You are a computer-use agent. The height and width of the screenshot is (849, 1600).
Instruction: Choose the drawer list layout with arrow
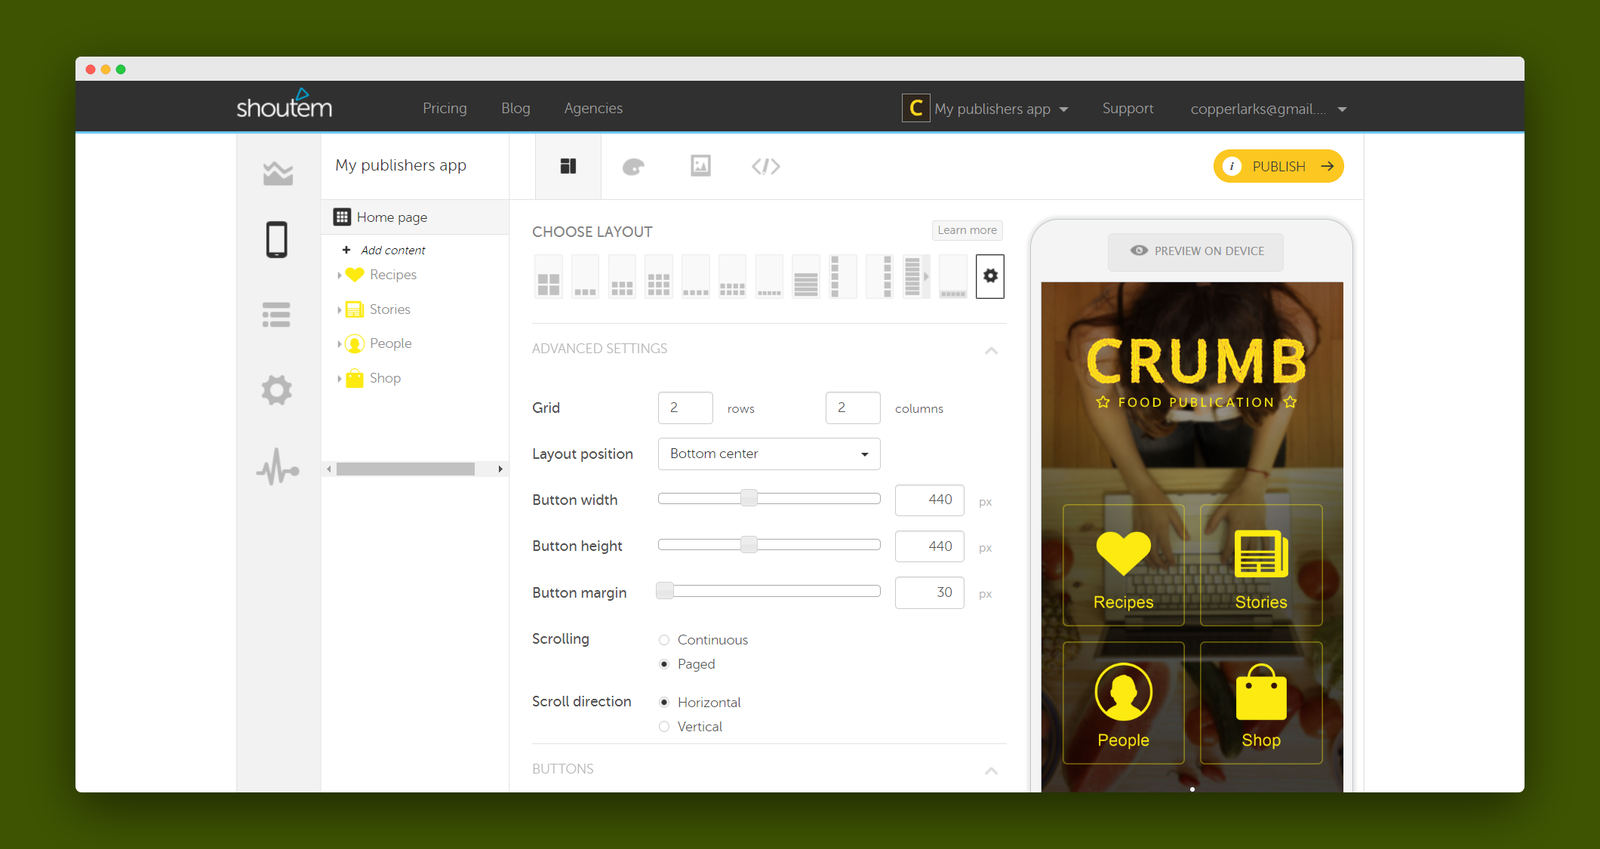pos(916,276)
